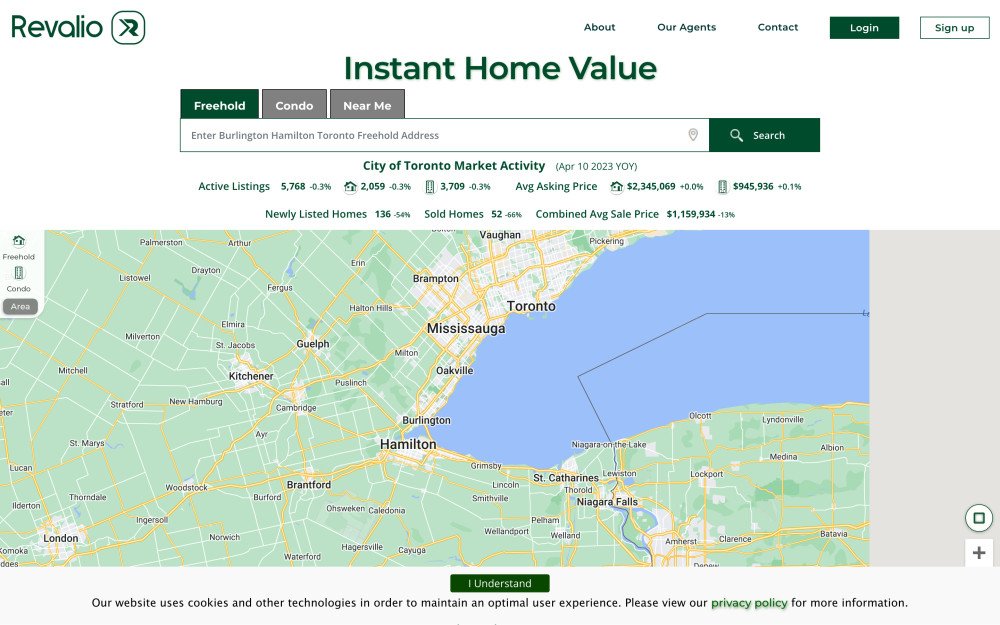The image size is (1000, 625).
Task: Click house icon beside 2,059 active listings
Action: [350, 187]
